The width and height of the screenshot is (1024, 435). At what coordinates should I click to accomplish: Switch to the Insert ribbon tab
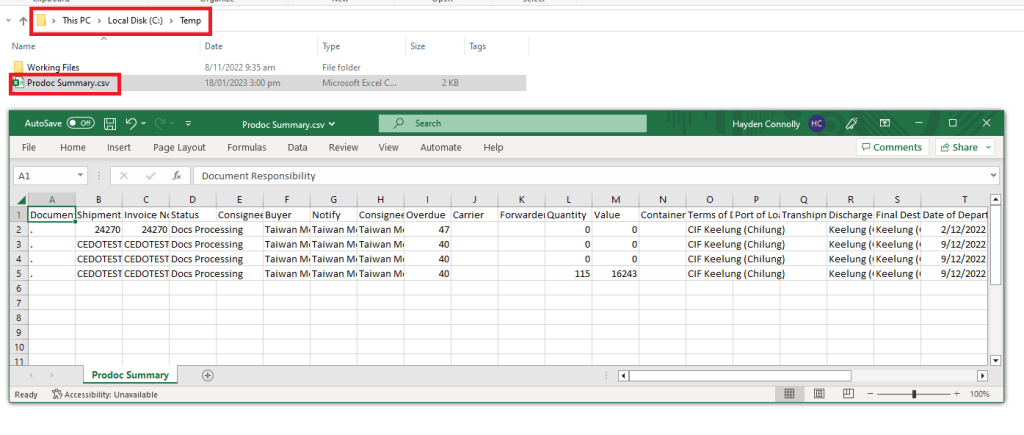point(119,148)
